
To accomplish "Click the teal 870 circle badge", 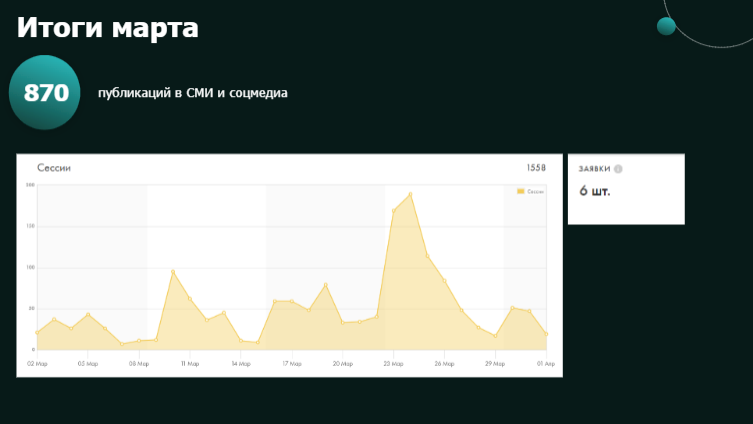I will 44,93.
